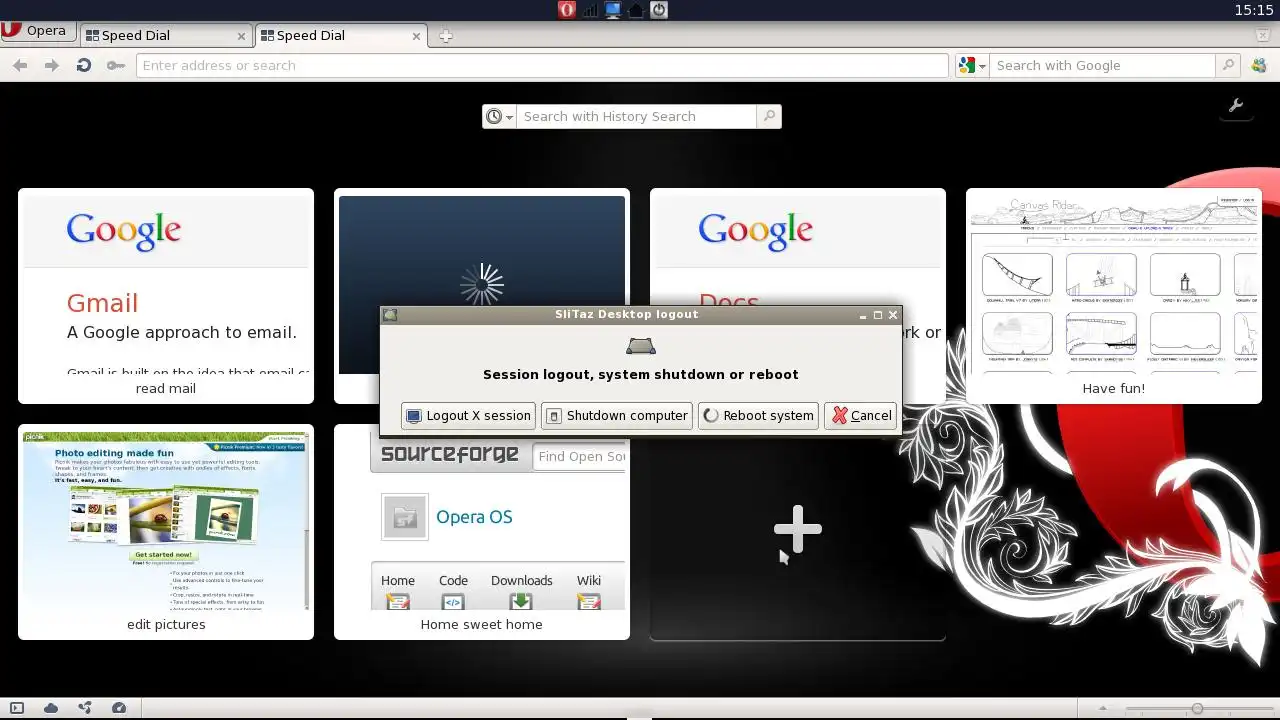Maximize the SliTaz Desktop logout dialog
The width and height of the screenshot is (1280, 720).
coord(878,315)
